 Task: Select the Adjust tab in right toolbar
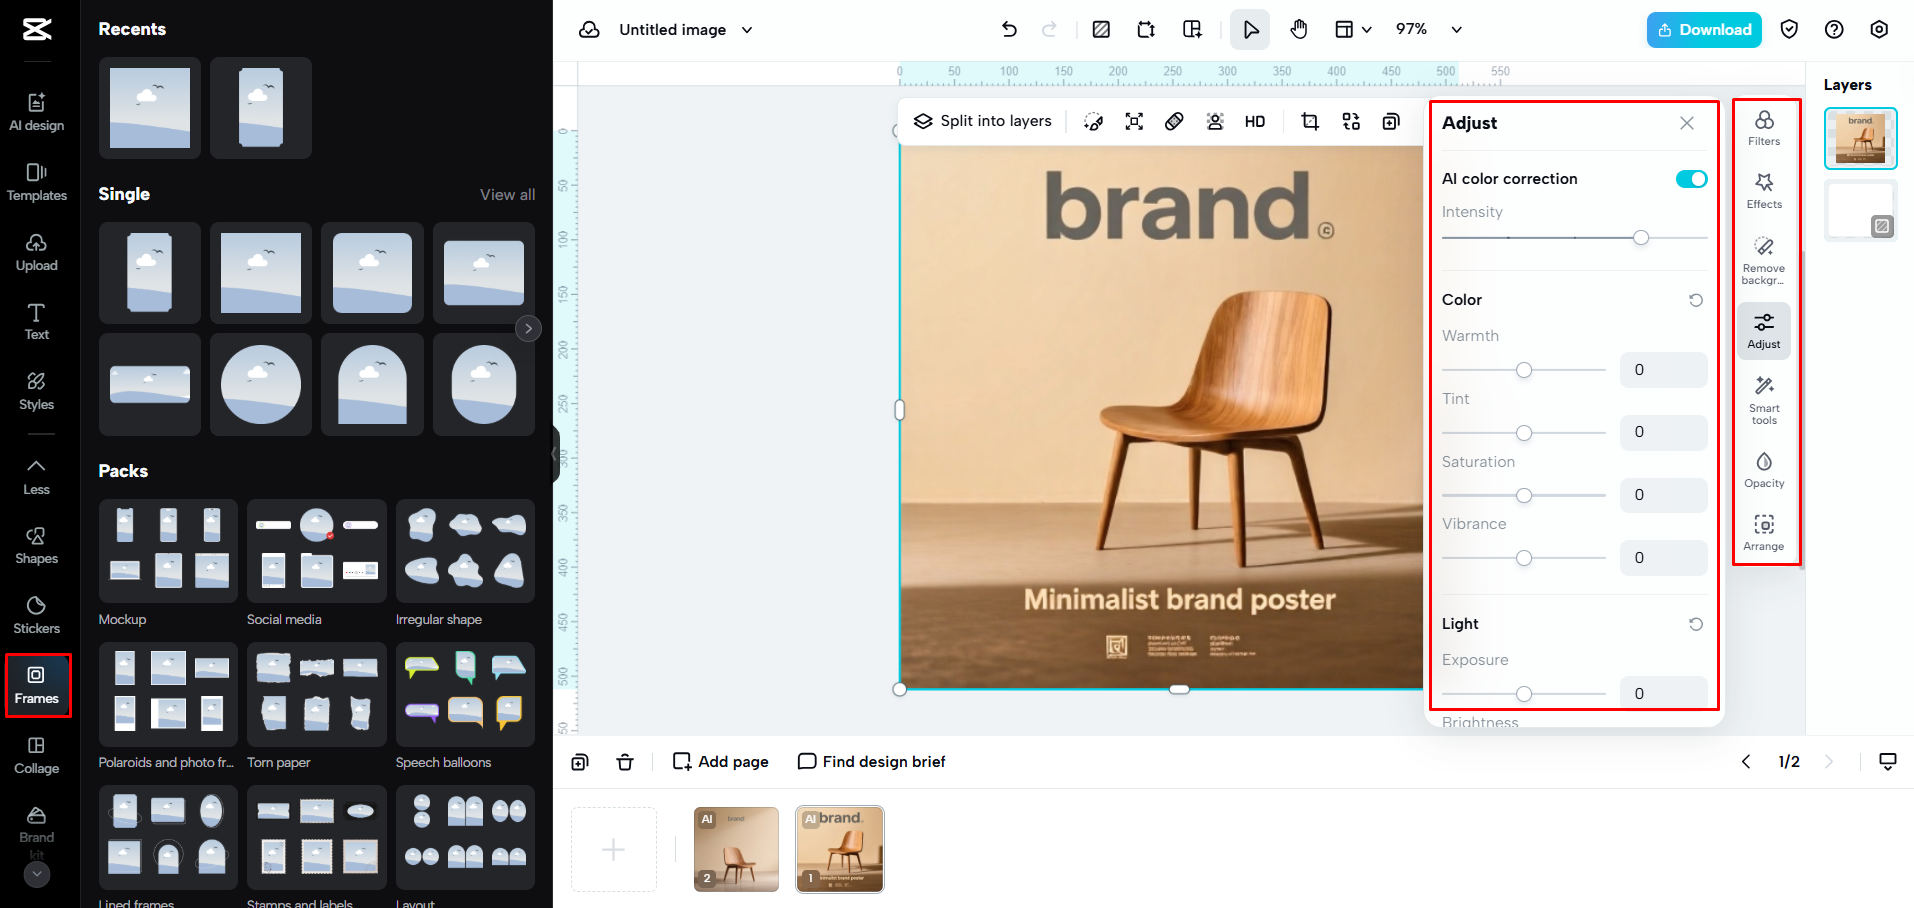click(1764, 331)
